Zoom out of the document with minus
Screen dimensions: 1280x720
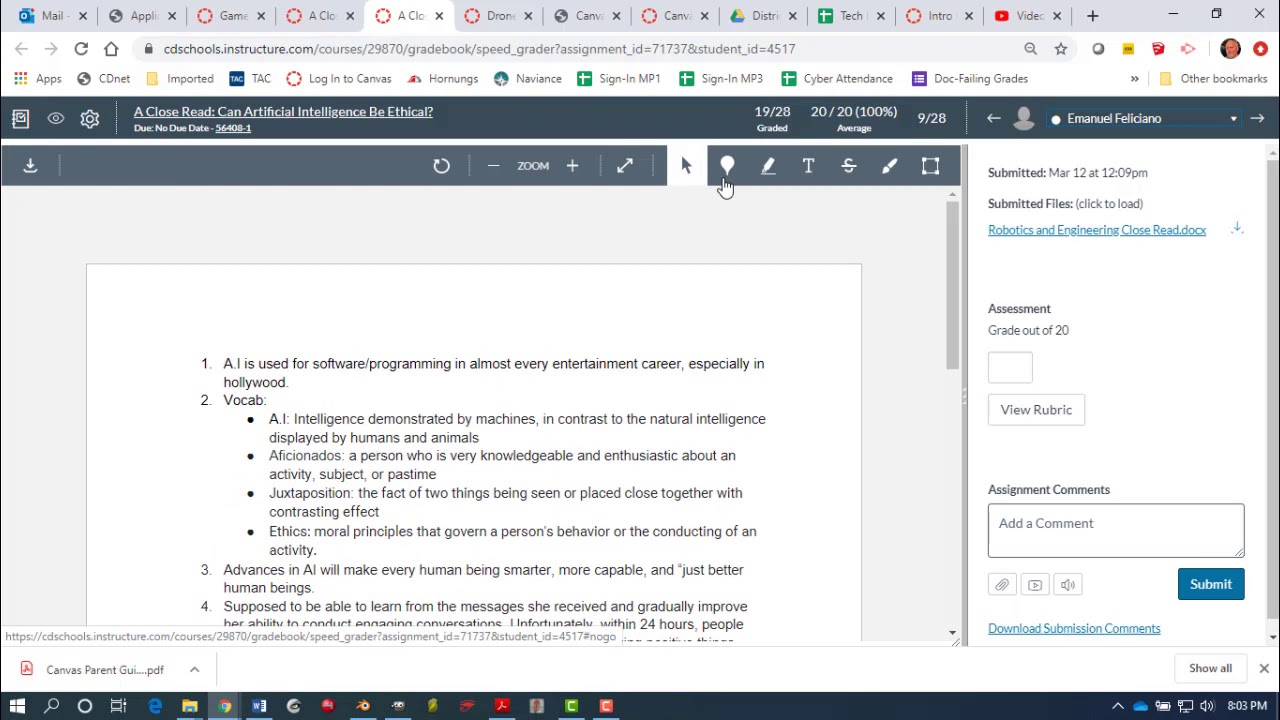point(493,166)
